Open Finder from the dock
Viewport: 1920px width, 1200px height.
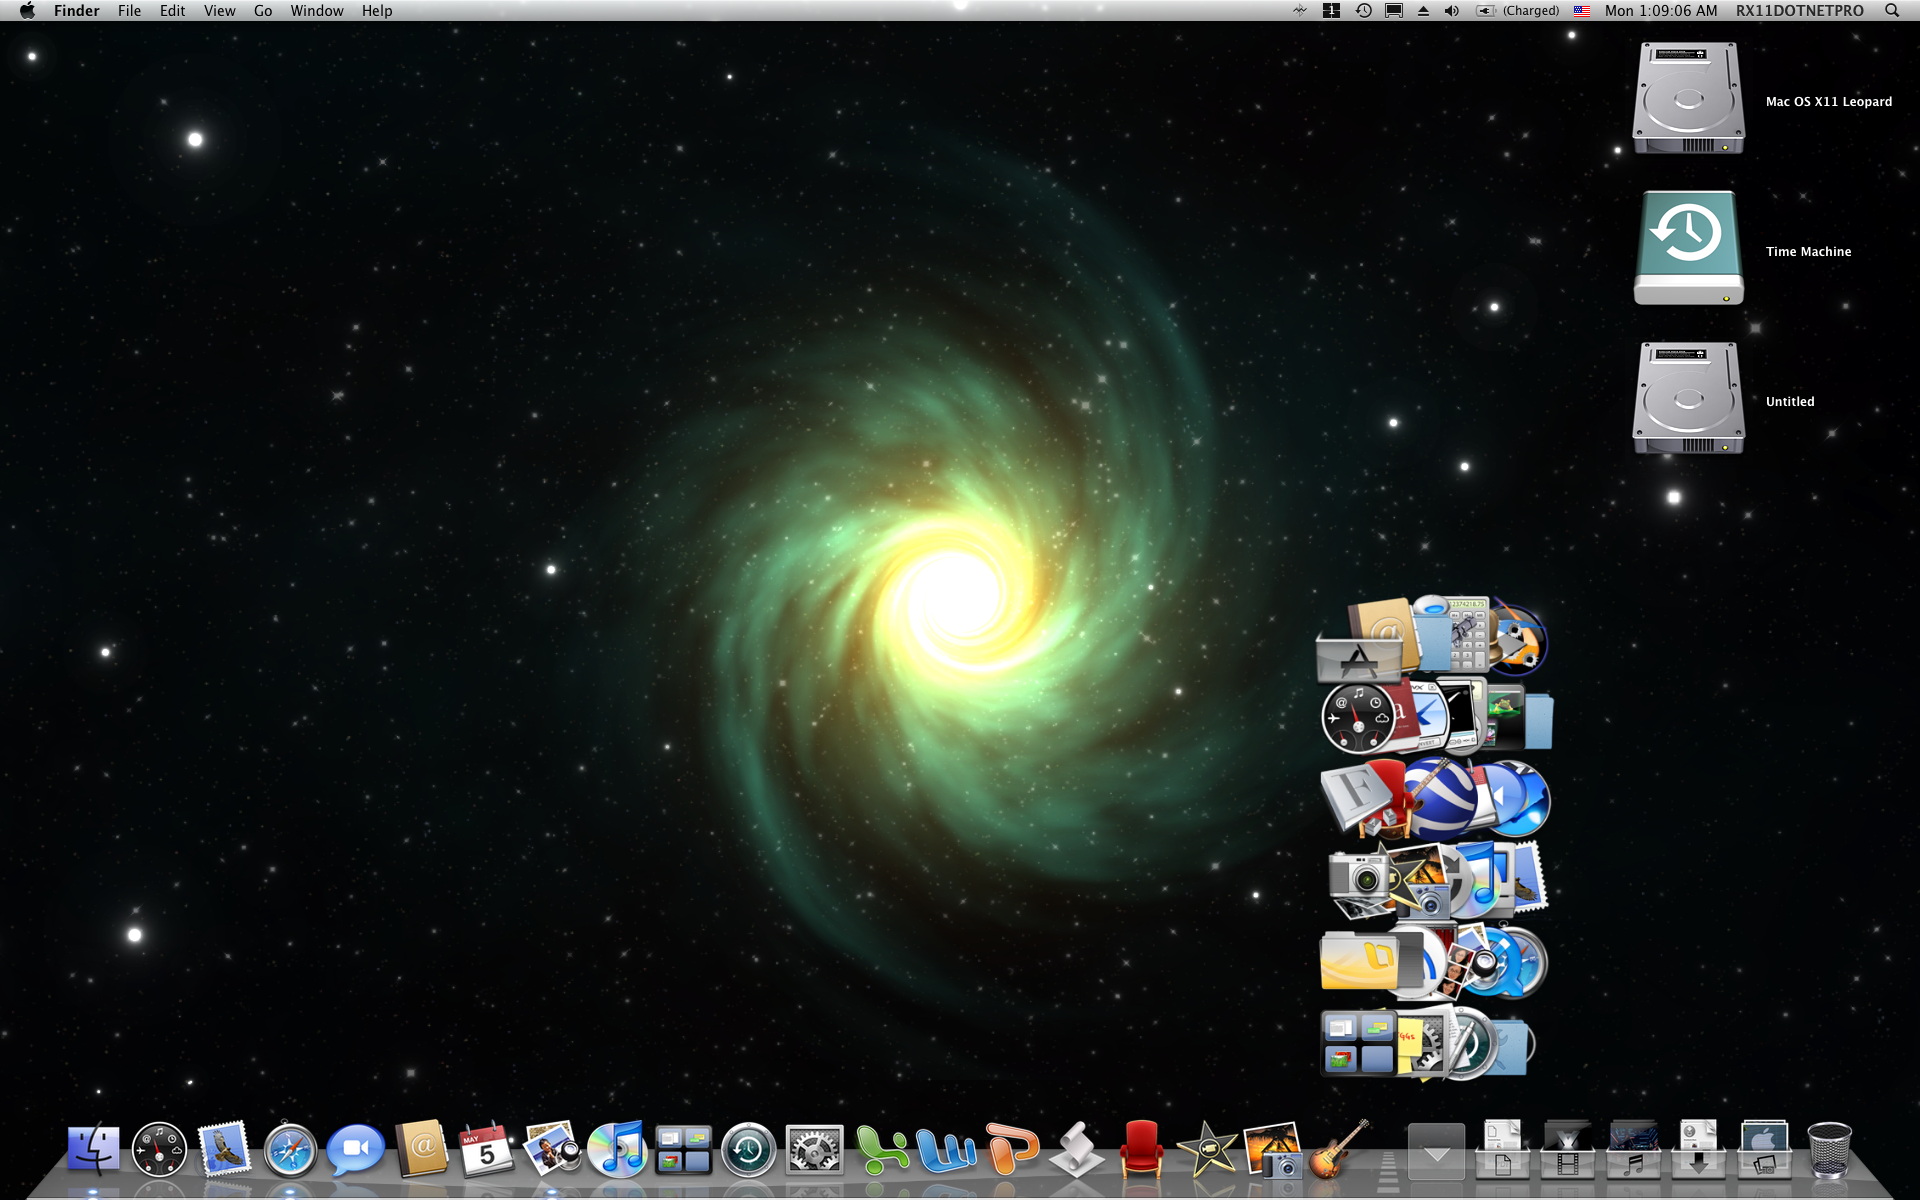[x=94, y=1149]
